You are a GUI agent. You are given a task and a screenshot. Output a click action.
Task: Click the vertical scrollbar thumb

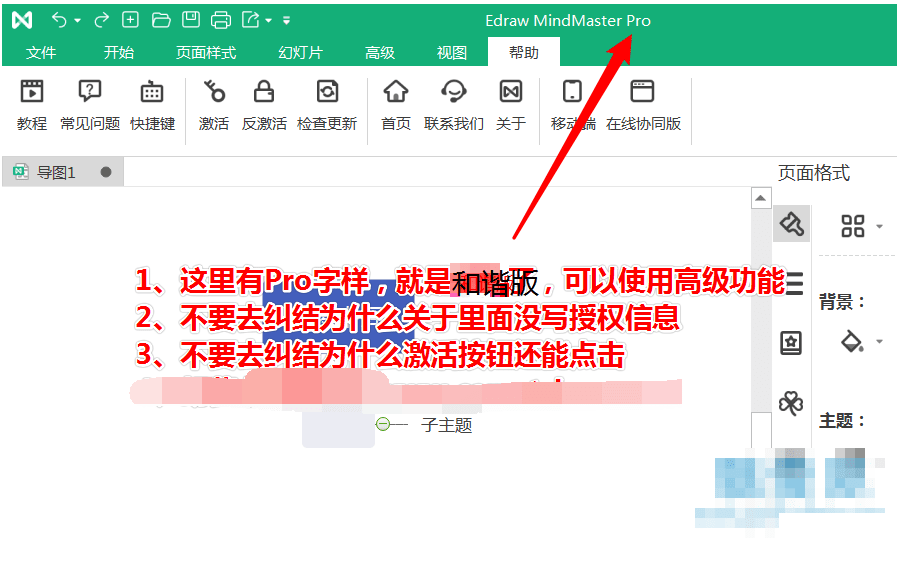pos(761,429)
